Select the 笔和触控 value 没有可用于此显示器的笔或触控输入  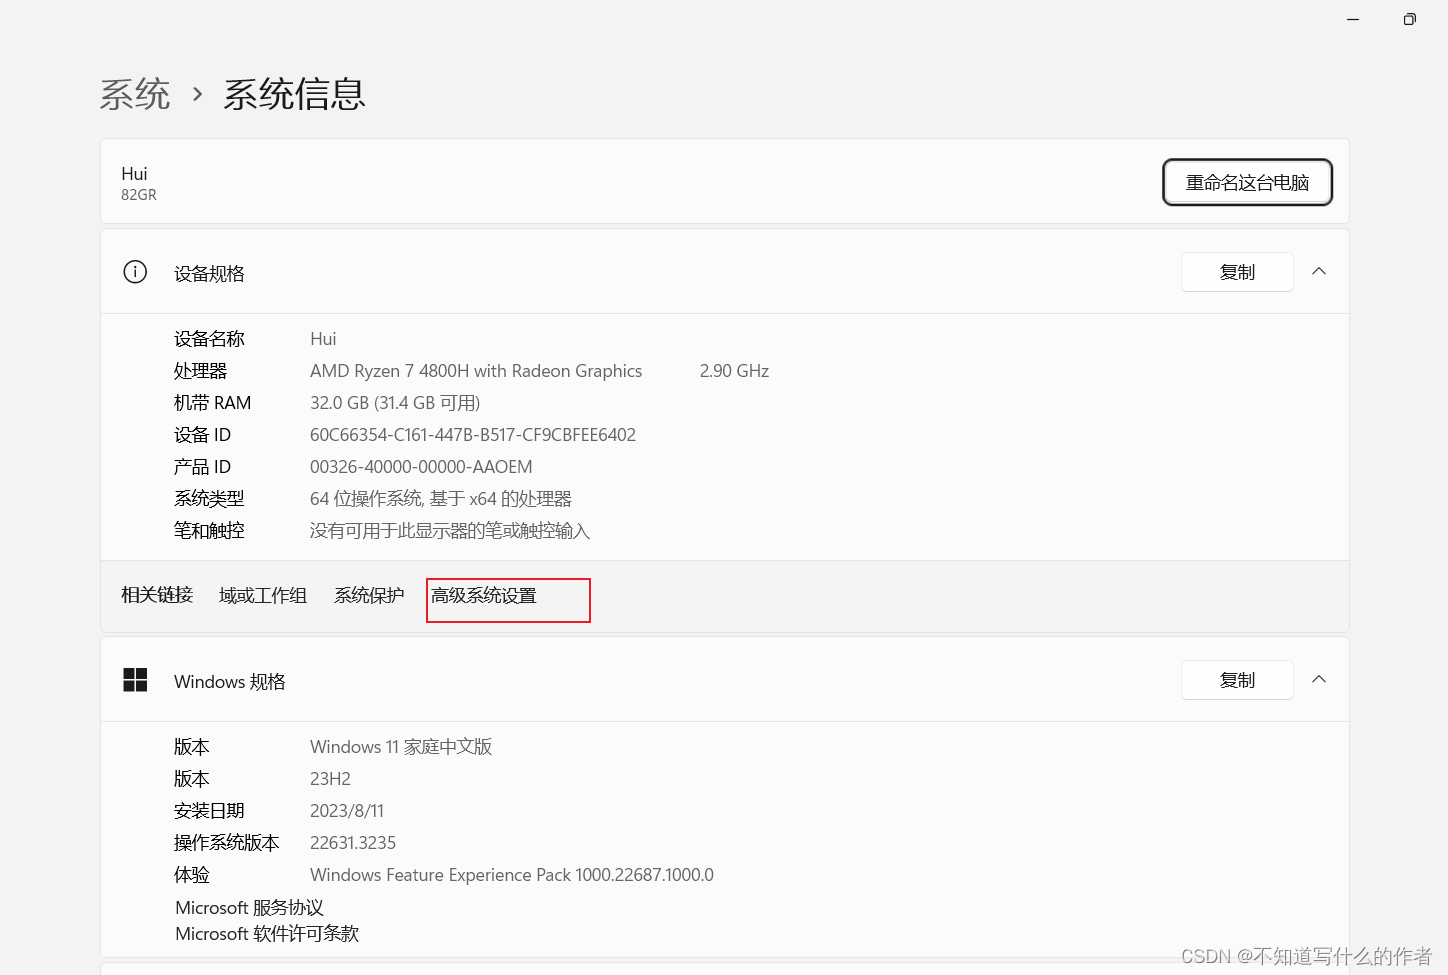450,531
